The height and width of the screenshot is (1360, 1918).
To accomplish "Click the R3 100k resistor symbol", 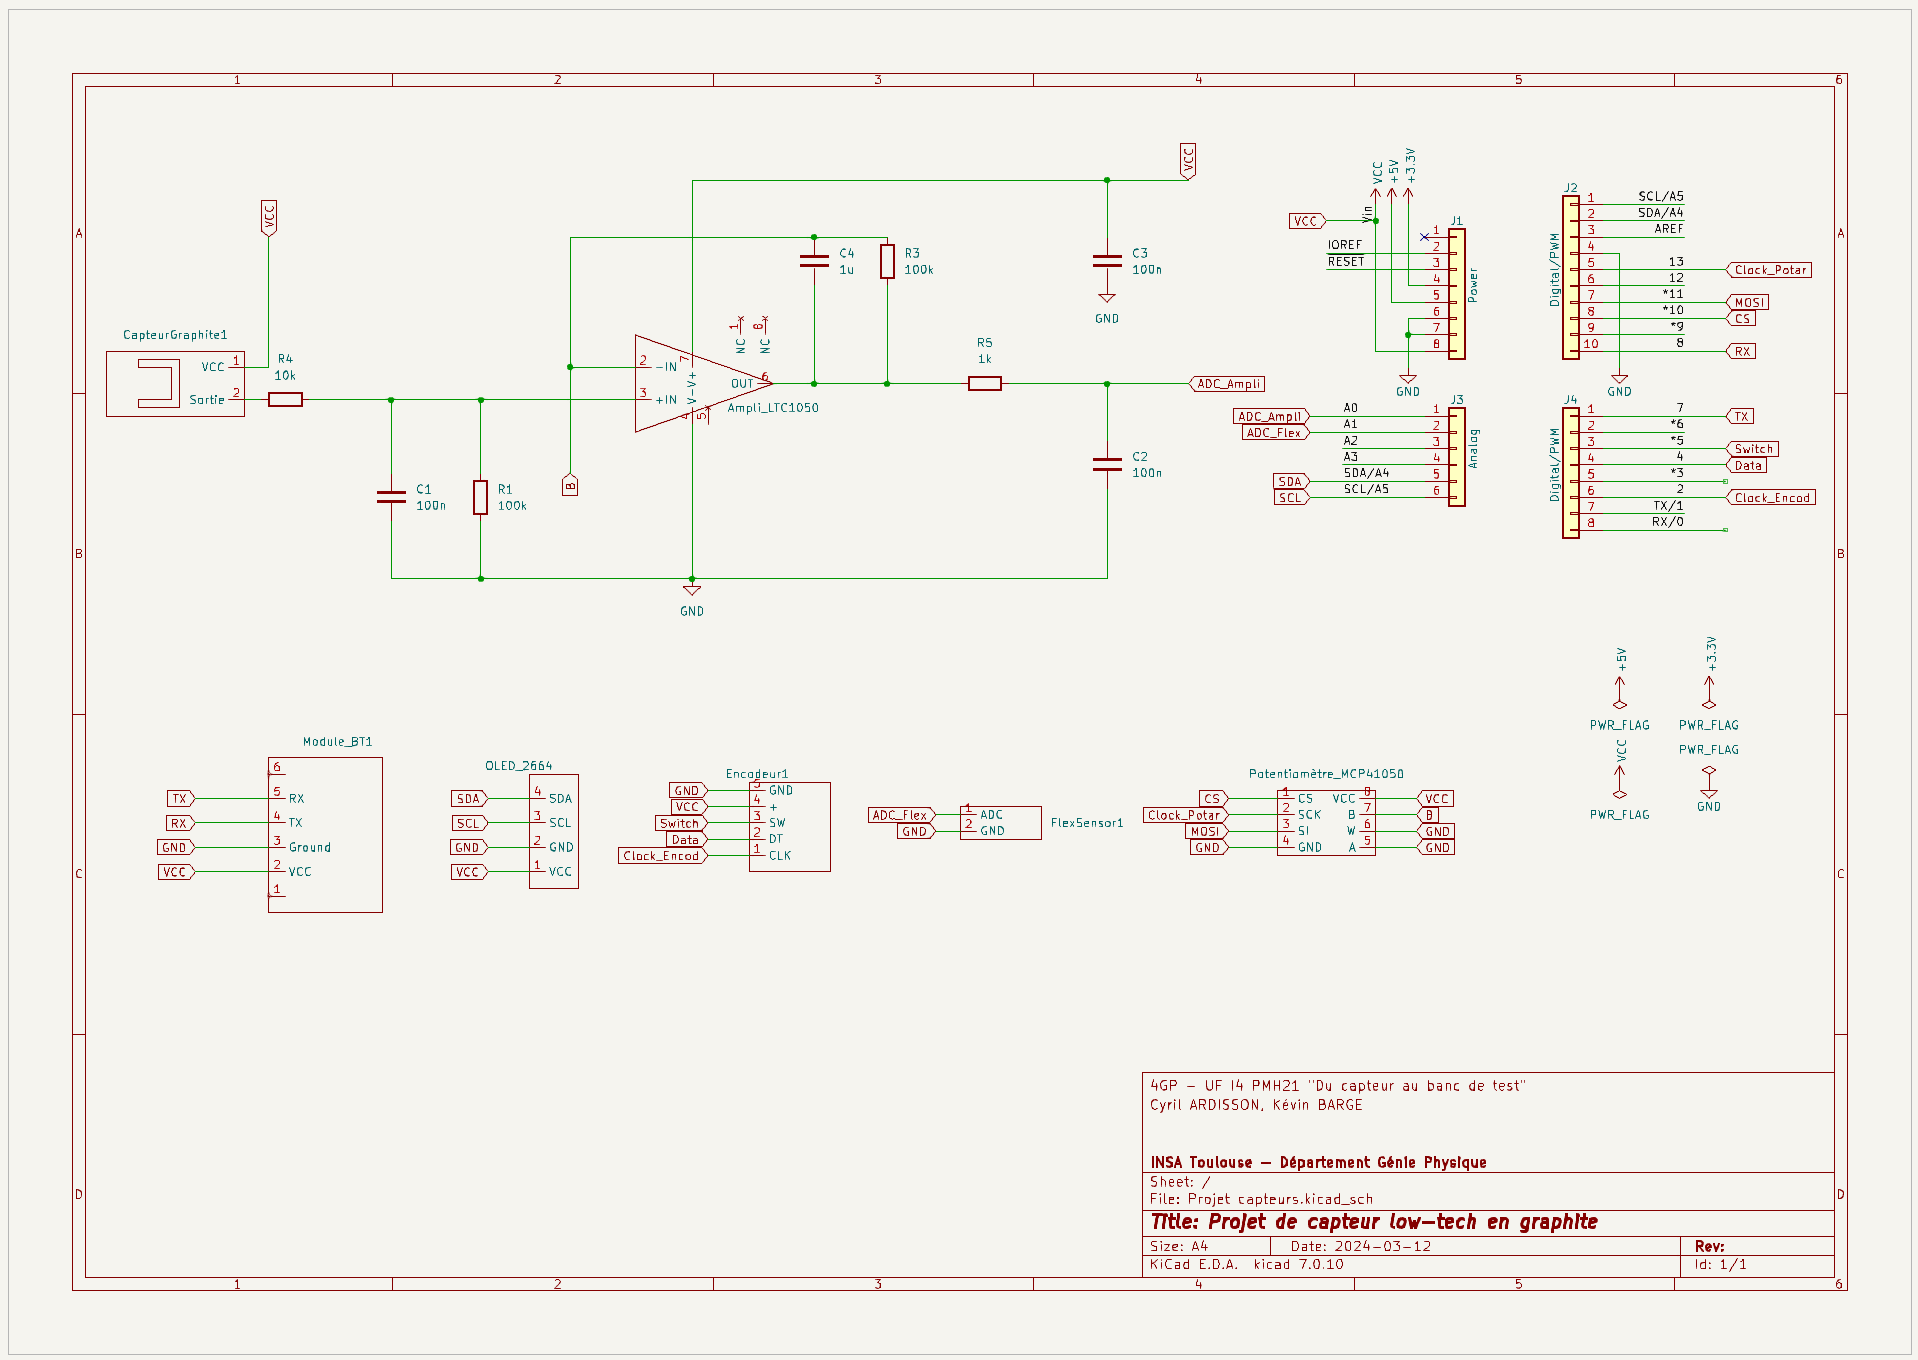I will coord(887,261).
